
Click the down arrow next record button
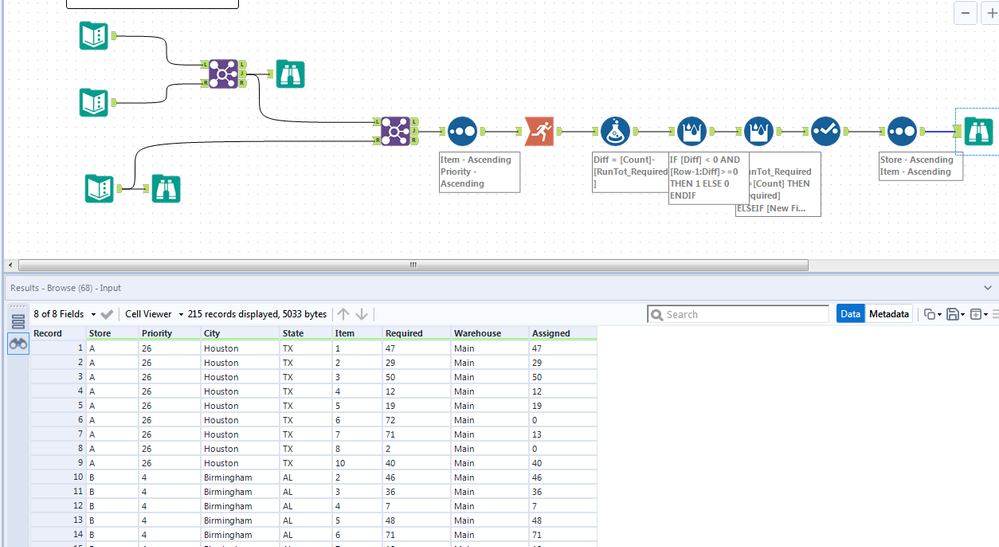pyautogui.click(x=362, y=314)
